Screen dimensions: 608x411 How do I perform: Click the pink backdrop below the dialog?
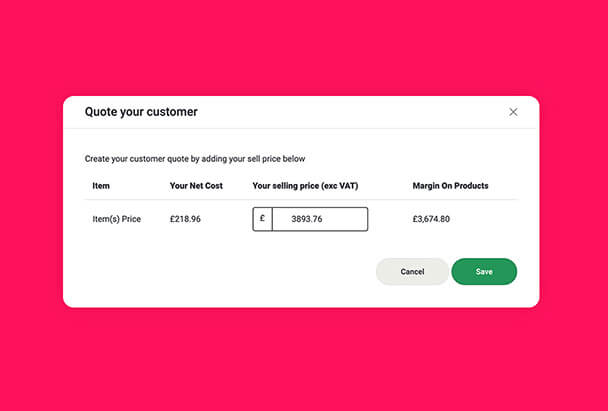coord(300,360)
